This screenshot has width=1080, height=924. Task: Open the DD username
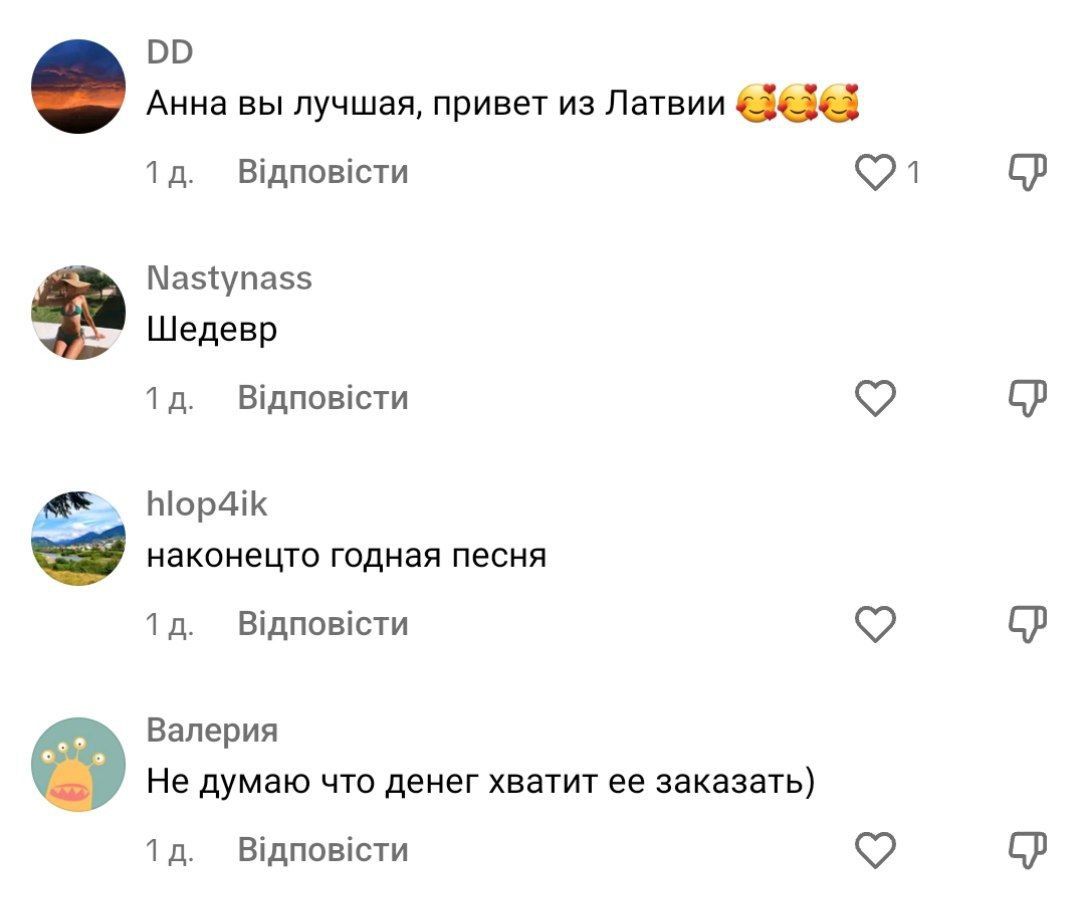pyautogui.click(x=169, y=52)
